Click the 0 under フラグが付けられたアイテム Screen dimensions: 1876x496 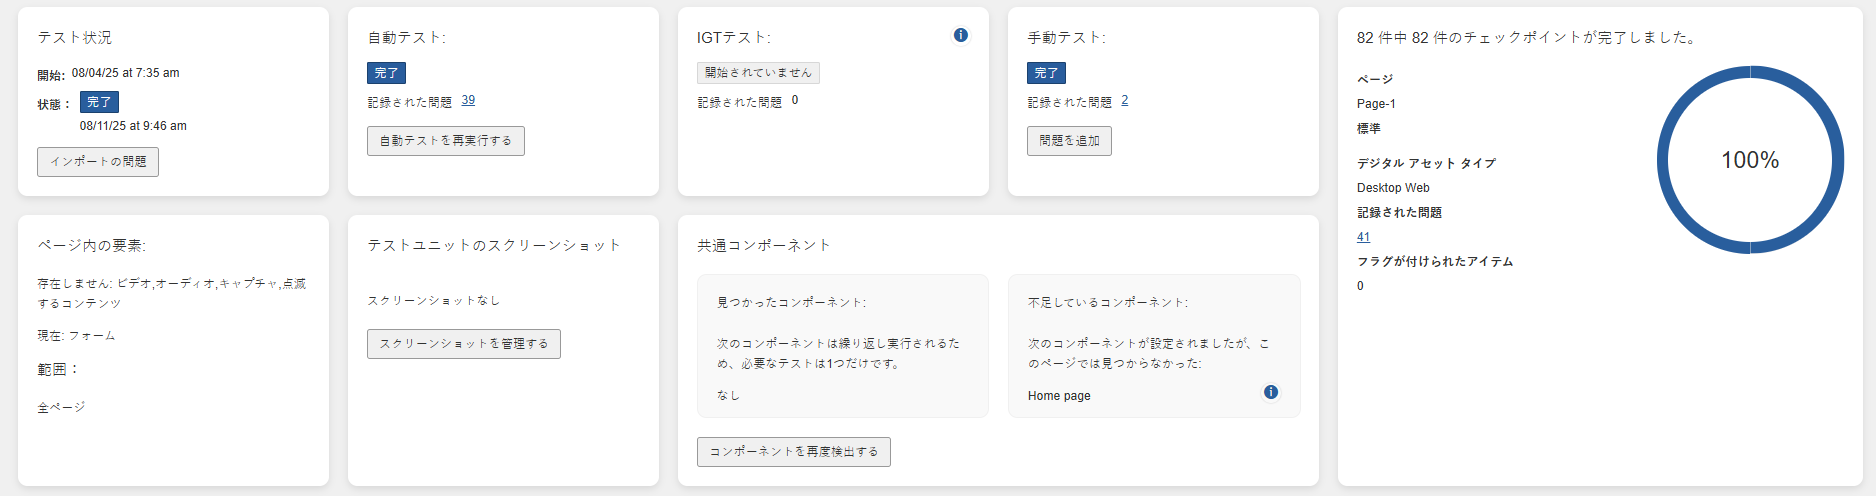click(x=1360, y=286)
